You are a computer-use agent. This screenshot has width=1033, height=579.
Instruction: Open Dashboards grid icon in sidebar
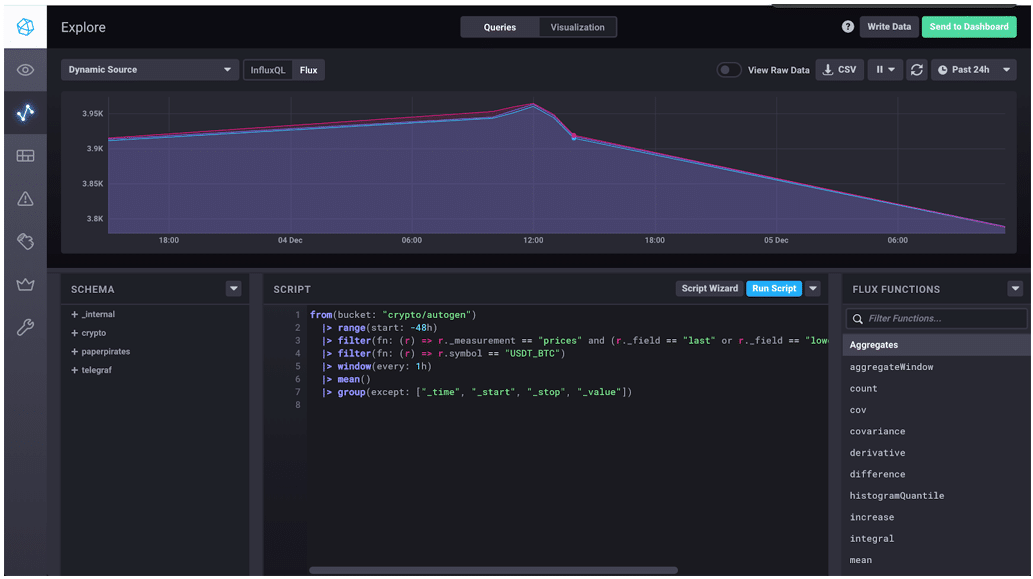coord(25,156)
